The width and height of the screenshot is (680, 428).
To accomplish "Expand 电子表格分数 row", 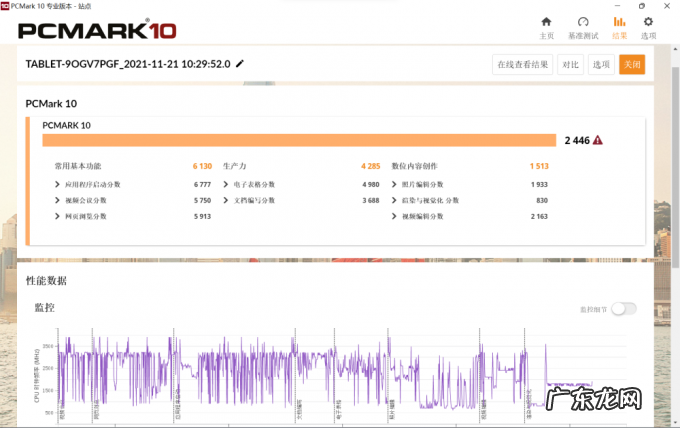I will (226, 184).
